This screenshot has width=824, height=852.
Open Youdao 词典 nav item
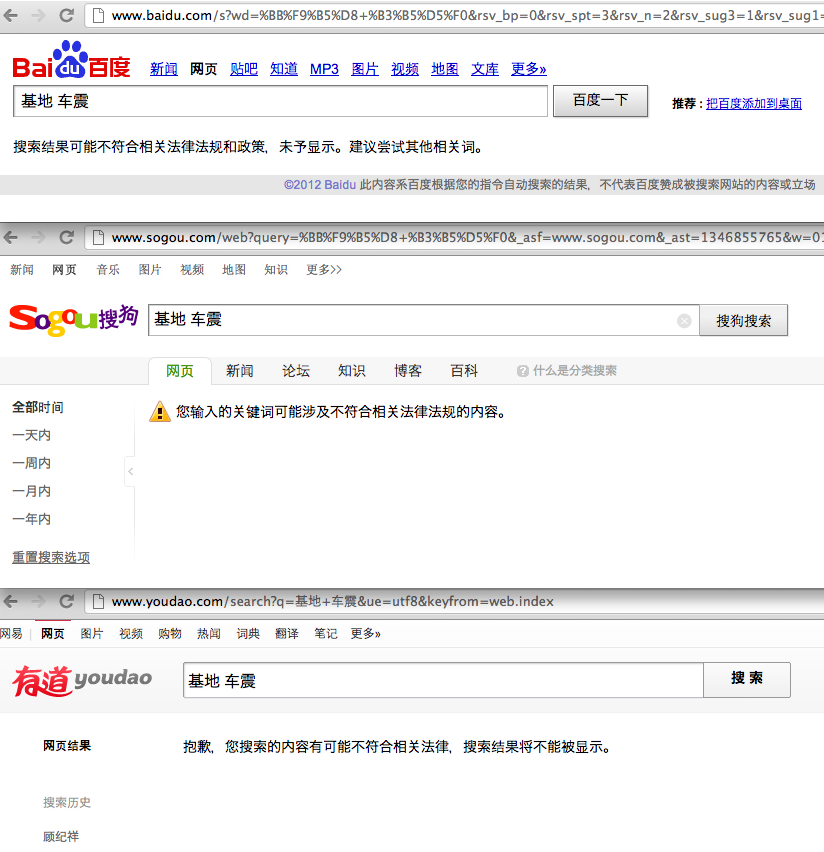coord(248,634)
